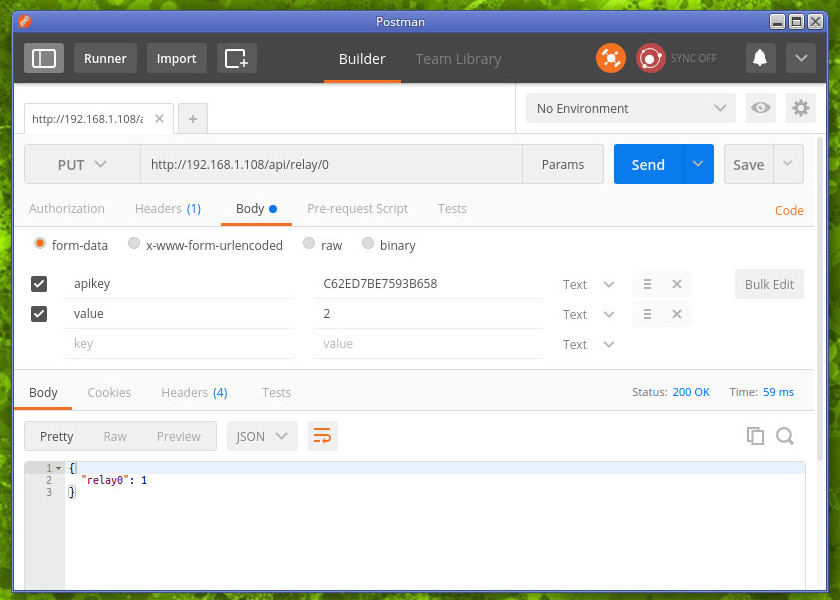840x600 pixels.
Task: Click the Runner button
Action: click(x=105, y=58)
